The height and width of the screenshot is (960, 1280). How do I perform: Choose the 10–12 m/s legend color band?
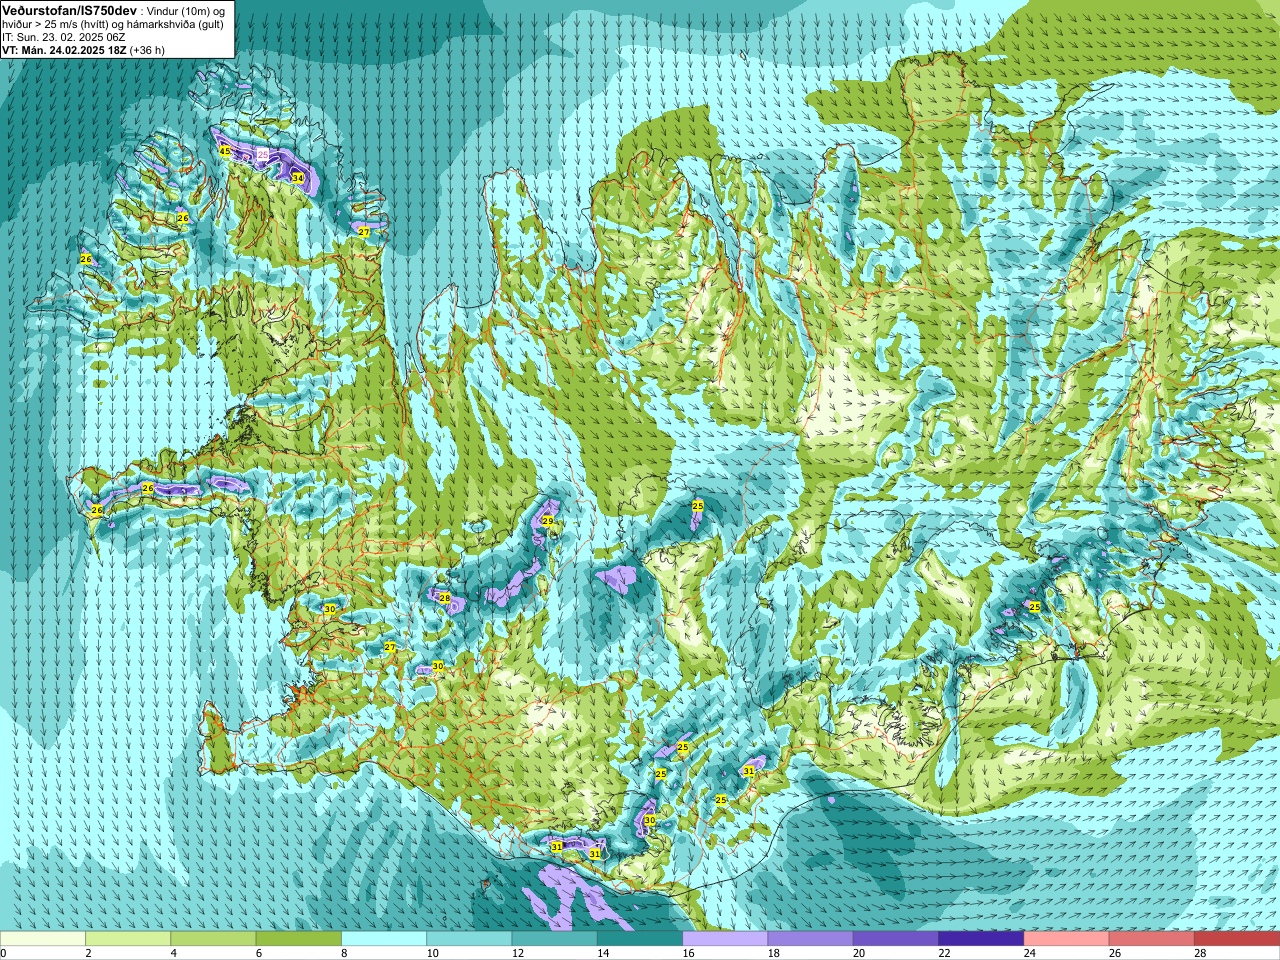[469, 939]
